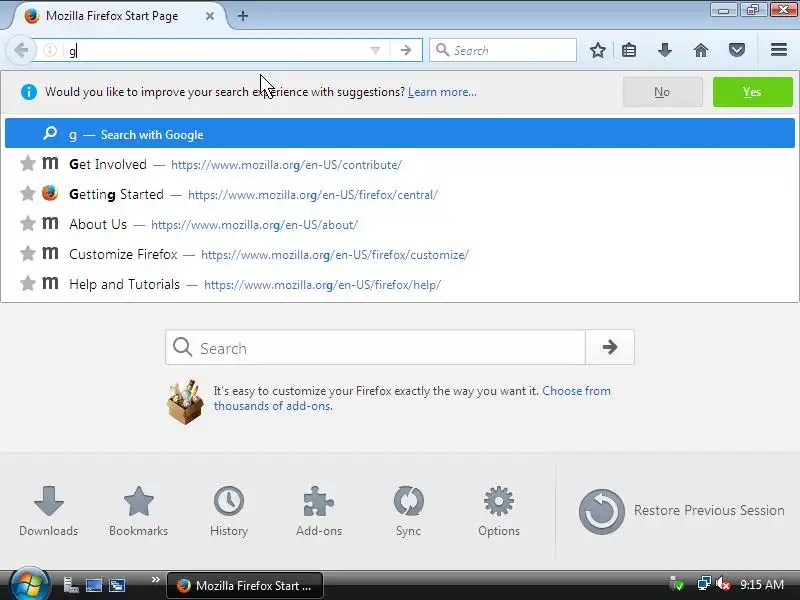
Task: Click the blue info icon in suggestions bar
Action: (x=29, y=92)
